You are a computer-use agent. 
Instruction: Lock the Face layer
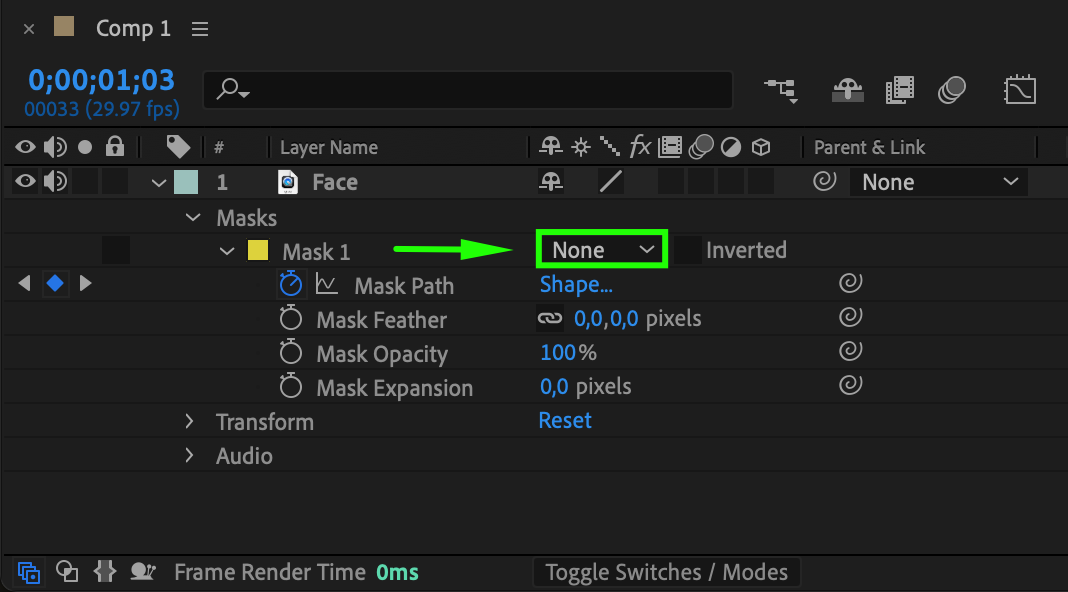115,182
